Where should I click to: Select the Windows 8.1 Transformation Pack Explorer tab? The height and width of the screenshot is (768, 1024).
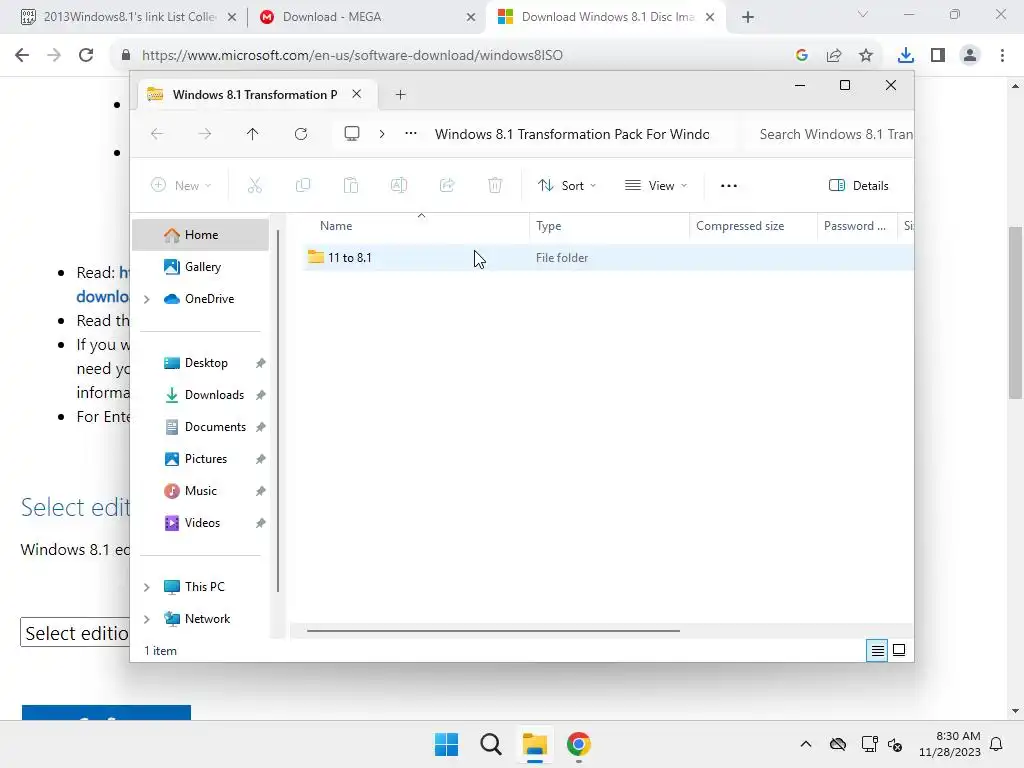tap(255, 95)
